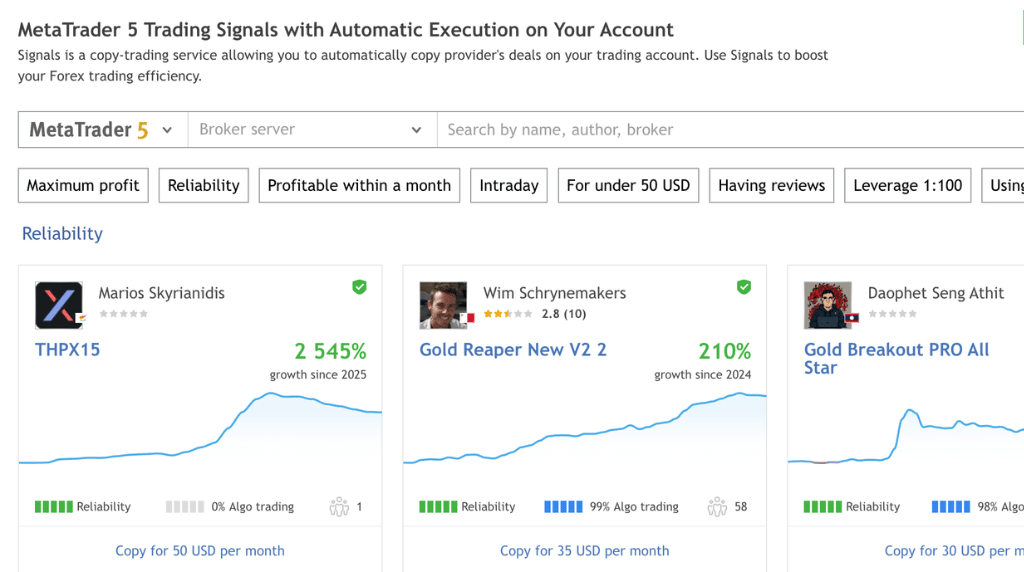Click Marios Skyrianidis avatar logo
This screenshot has height=572, width=1024.
pos(59,305)
